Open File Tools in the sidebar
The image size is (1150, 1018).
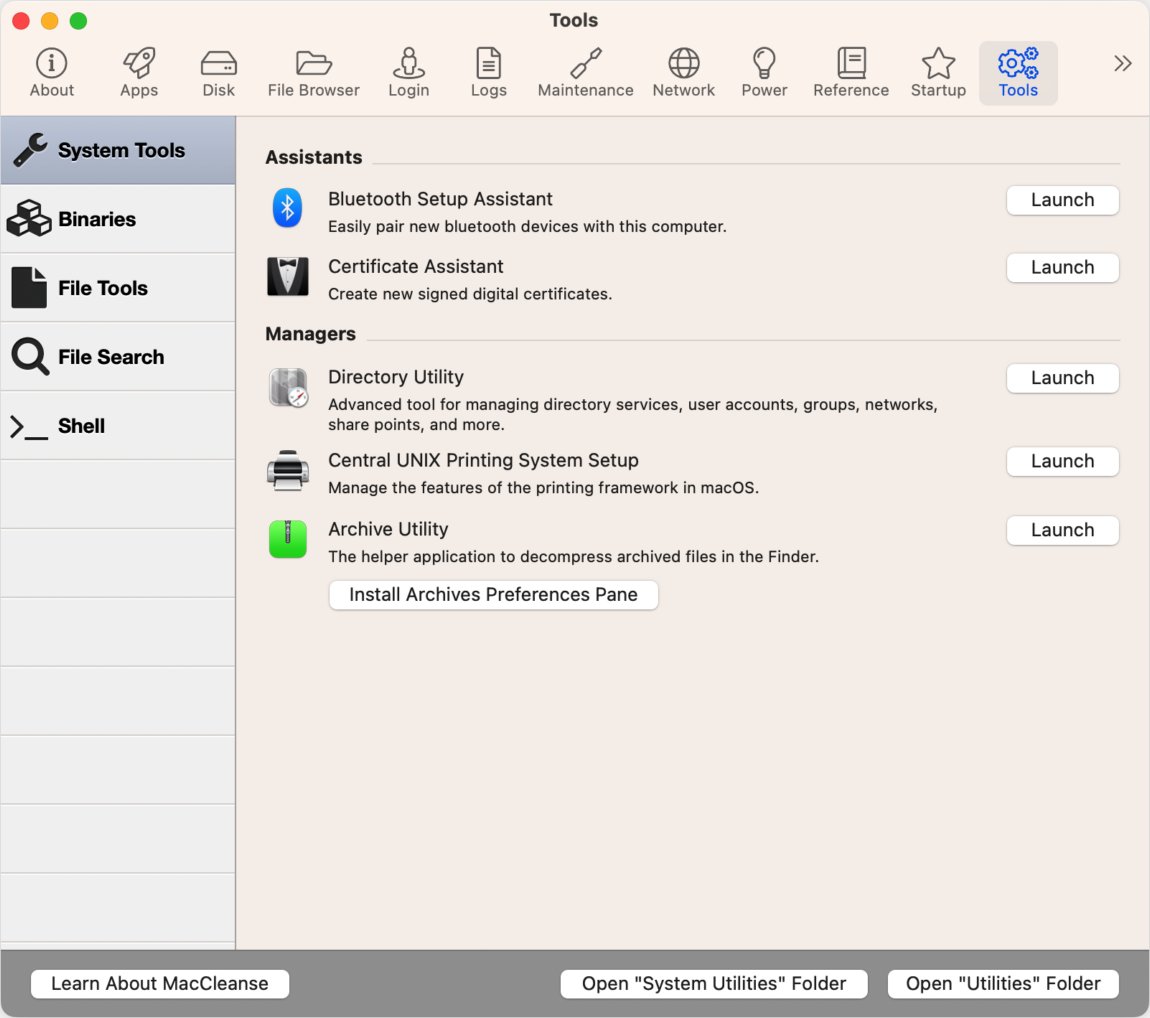point(117,288)
